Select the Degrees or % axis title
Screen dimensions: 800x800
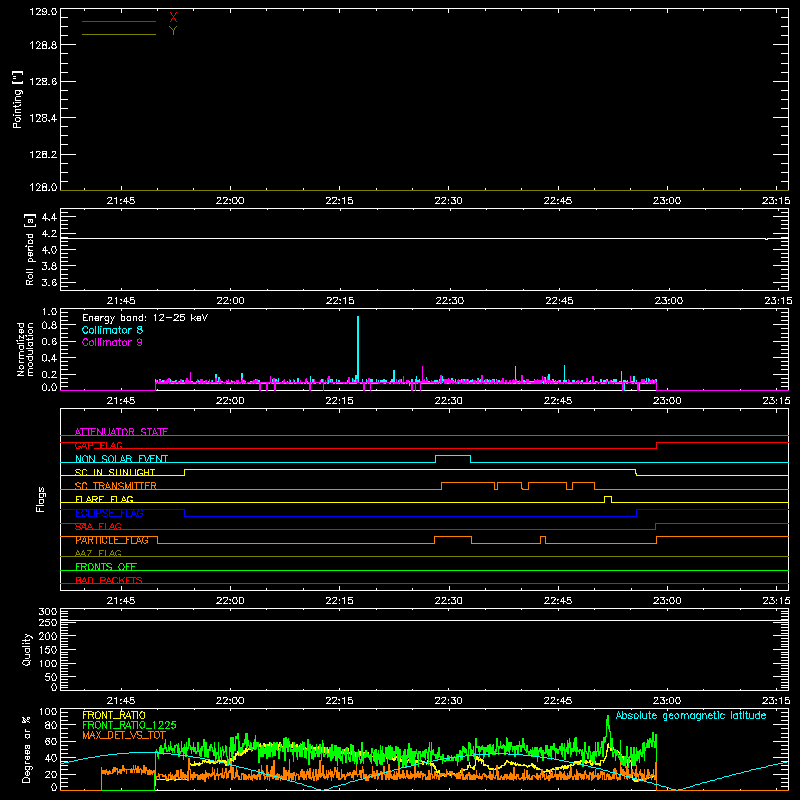(x=26, y=749)
